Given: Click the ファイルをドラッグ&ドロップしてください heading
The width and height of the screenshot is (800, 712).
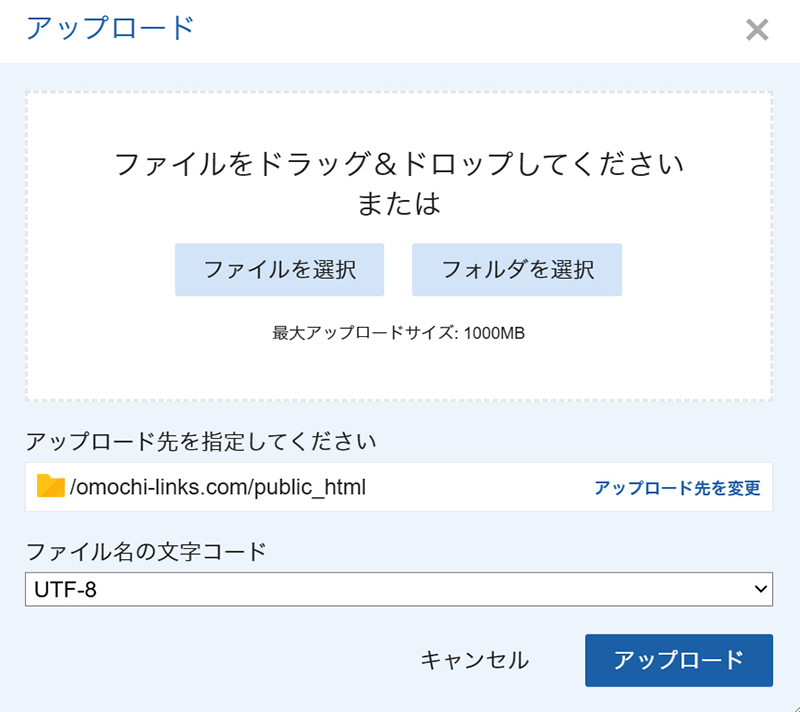Looking at the screenshot, I should click(x=399, y=164).
